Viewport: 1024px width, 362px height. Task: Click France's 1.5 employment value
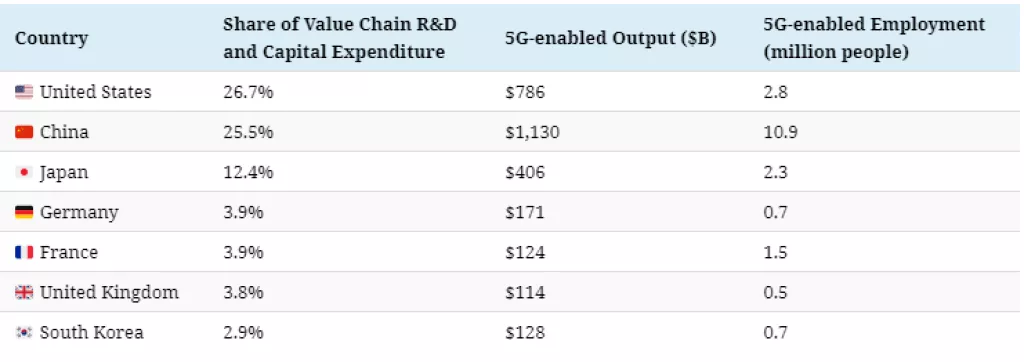[776, 252]
